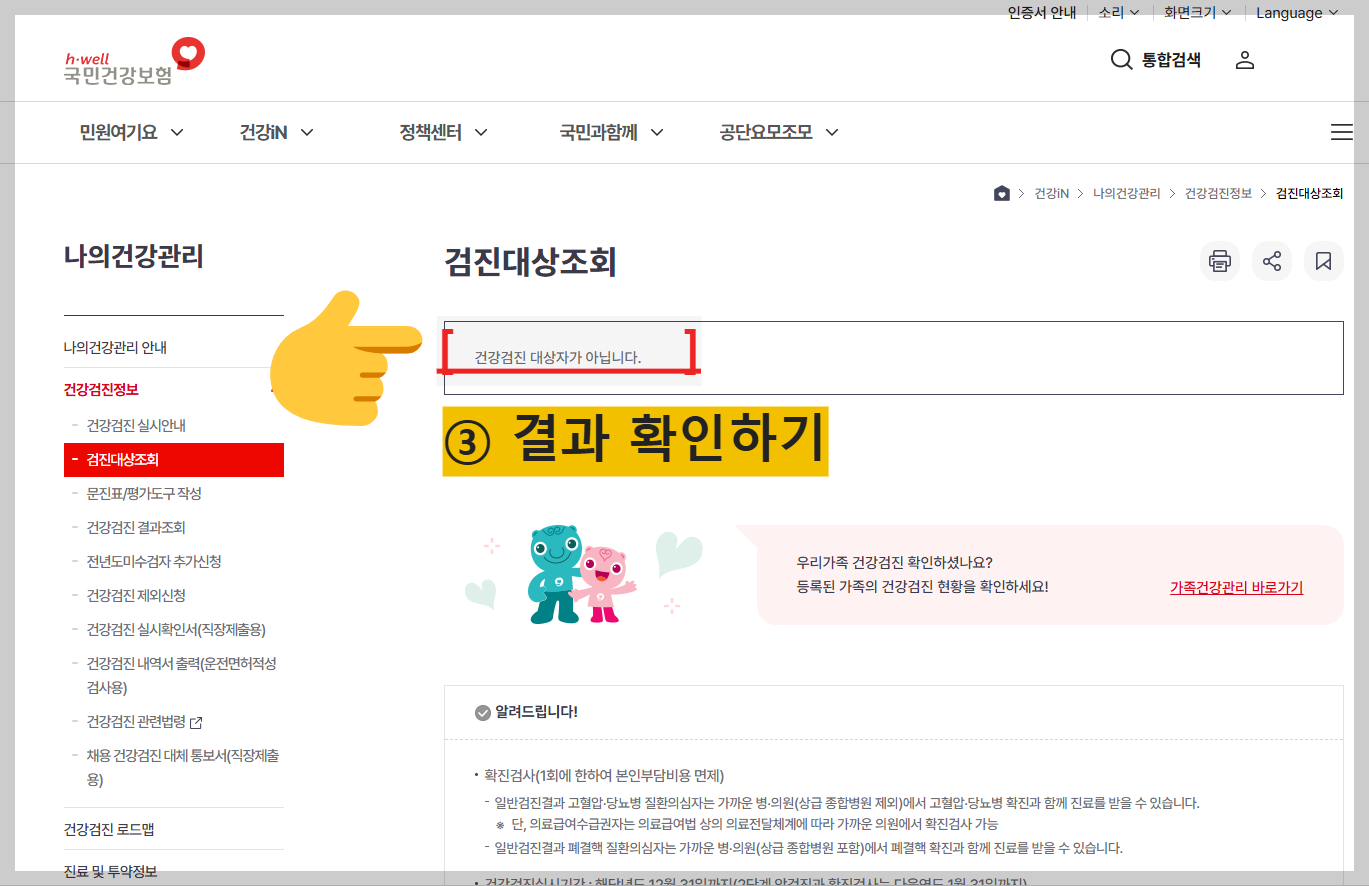Click external link icon beside 건강검진 관련법령
1369x886 pixels.
pos(196,723)
